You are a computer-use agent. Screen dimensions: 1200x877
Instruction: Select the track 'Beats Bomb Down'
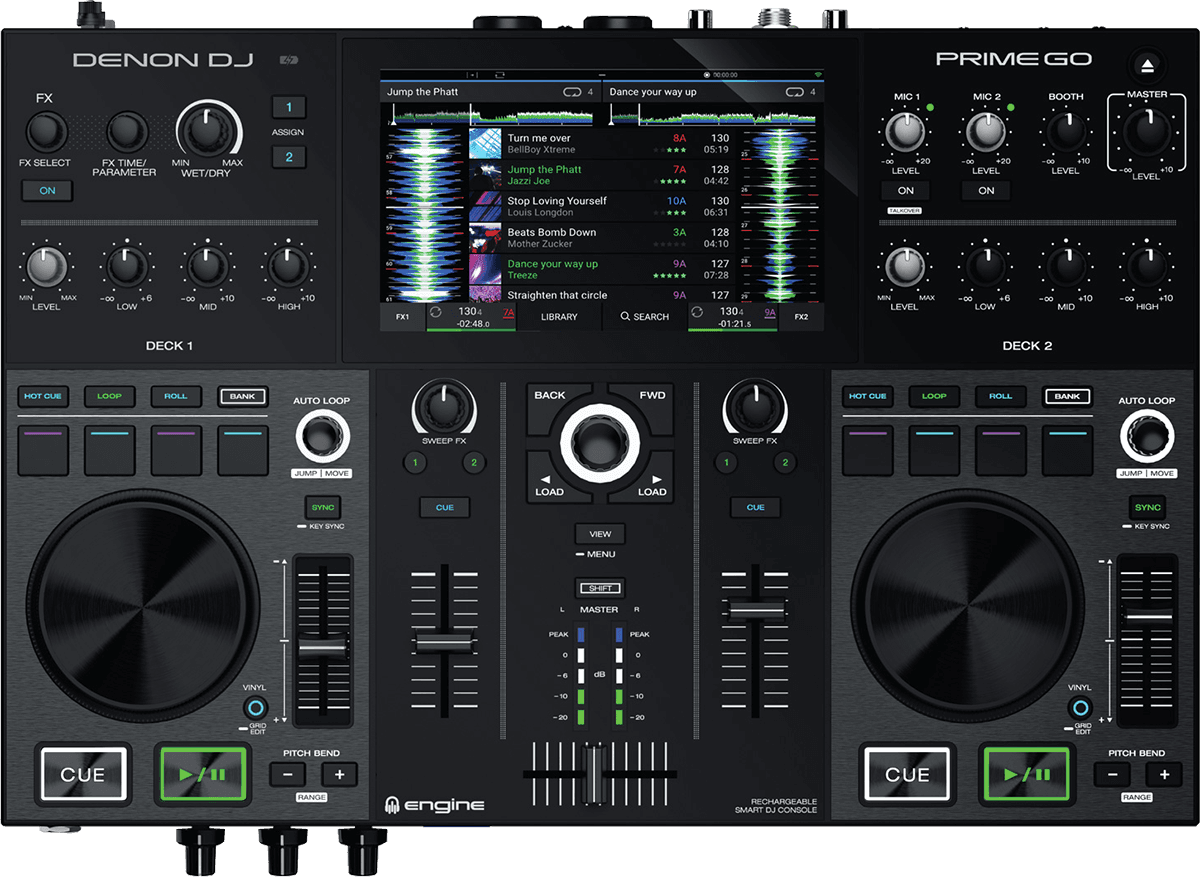(x=604, y=238)
